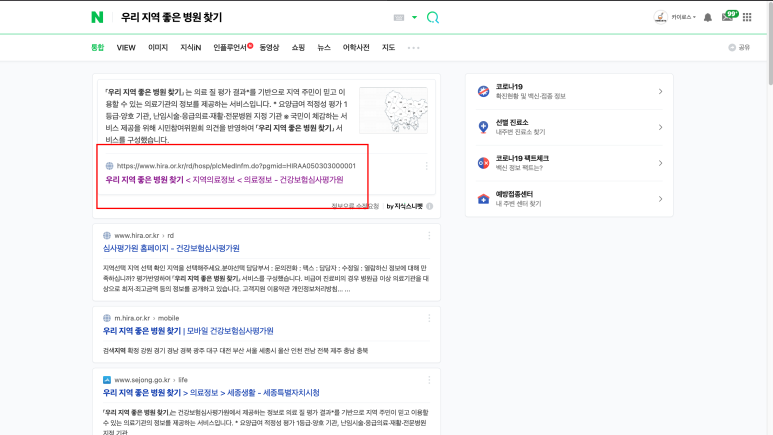Open the 지식iN tab

(x=190, y=47)
